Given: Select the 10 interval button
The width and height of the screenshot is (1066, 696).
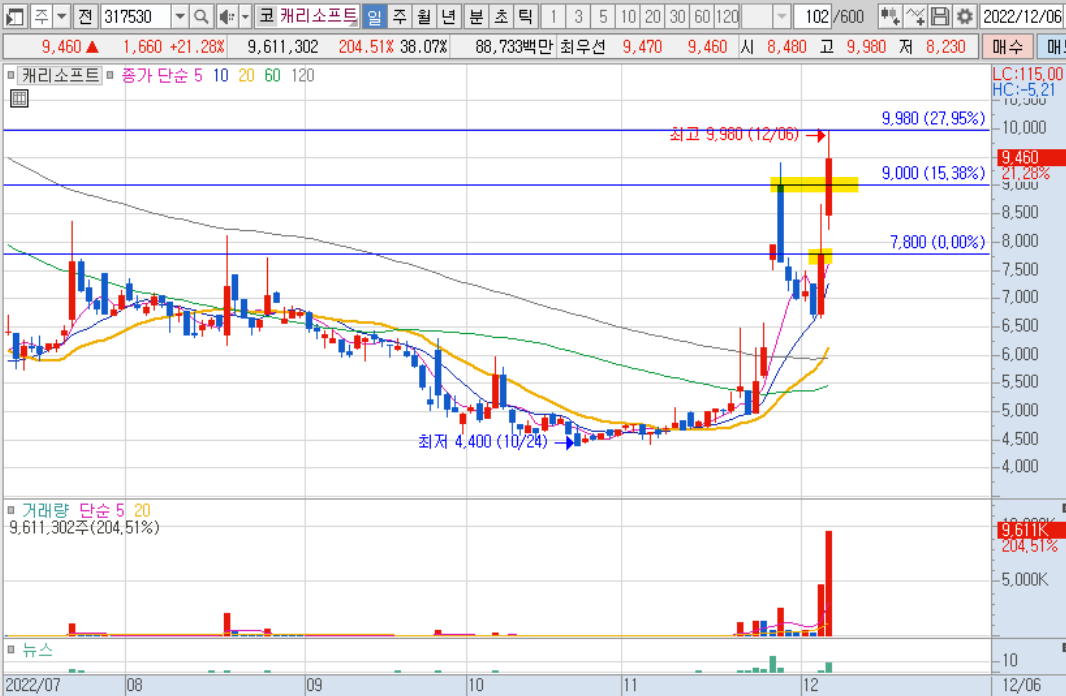Looking at the screenshot, I should coord(627,16).
